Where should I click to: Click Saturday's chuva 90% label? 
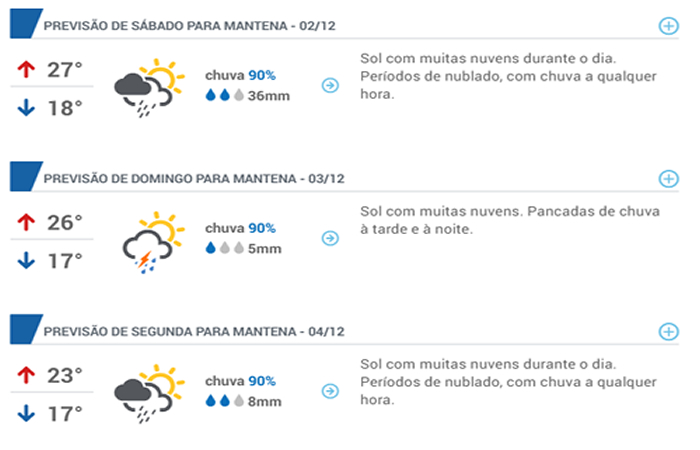tap(240, 75)
